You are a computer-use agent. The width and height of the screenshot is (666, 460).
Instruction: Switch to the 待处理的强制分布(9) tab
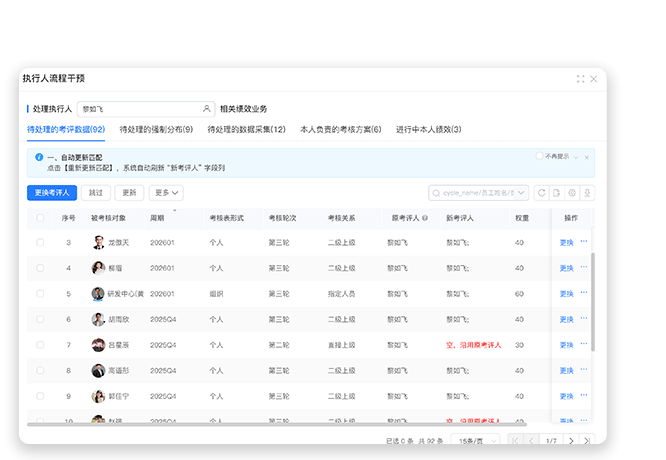pos(156,130)
